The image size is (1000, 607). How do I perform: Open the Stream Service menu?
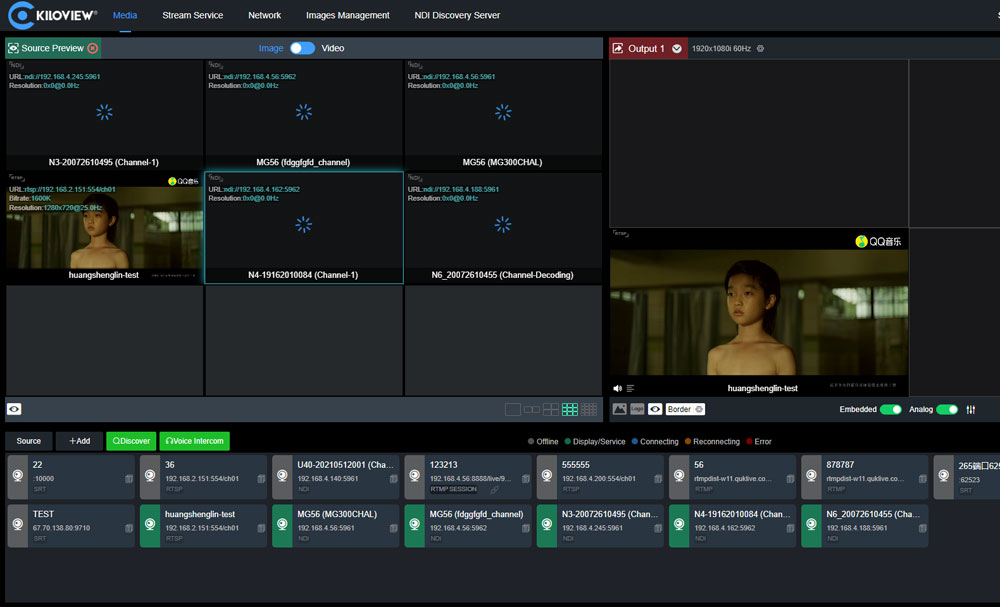pyautogui.click(x=193, y=15)
